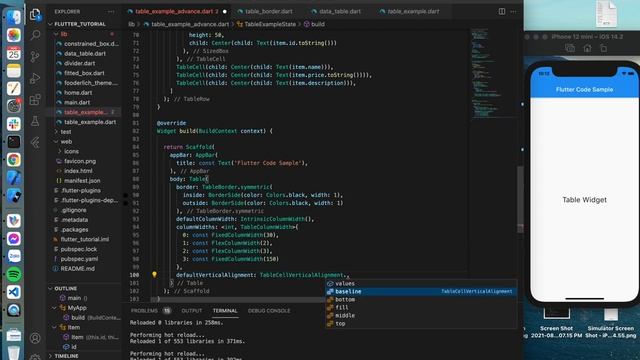Open editor more actions ellipsis
The image size is (640, 360).
click(513, 11)
